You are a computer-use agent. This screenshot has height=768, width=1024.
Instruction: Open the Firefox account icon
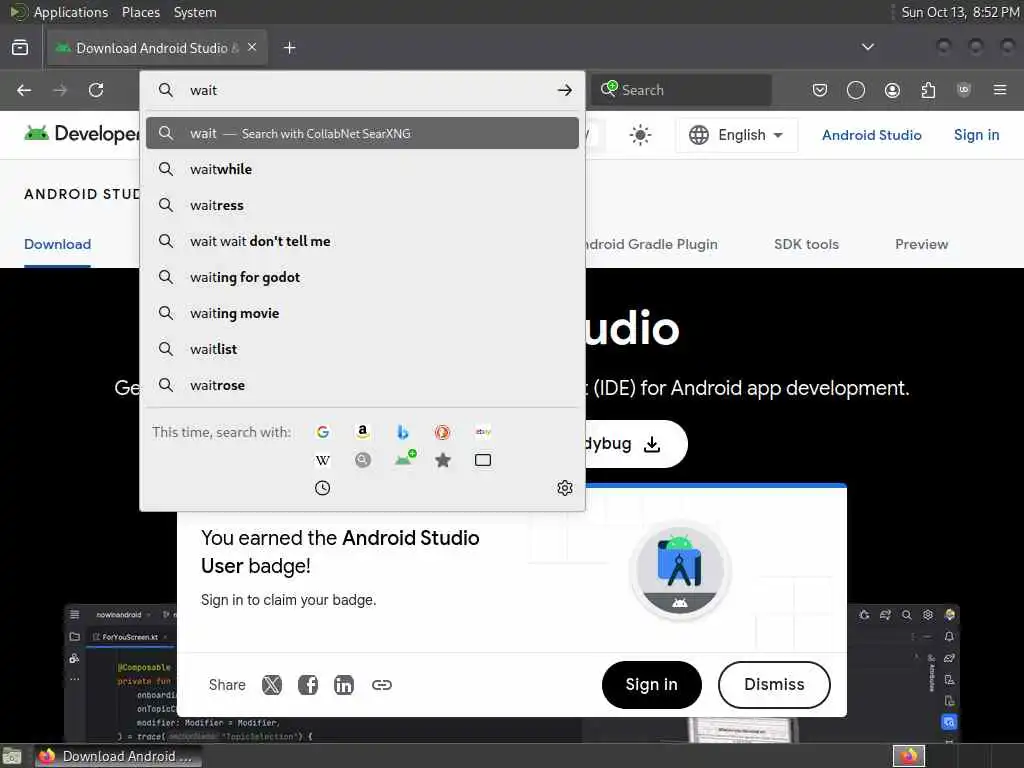[892, 90]
